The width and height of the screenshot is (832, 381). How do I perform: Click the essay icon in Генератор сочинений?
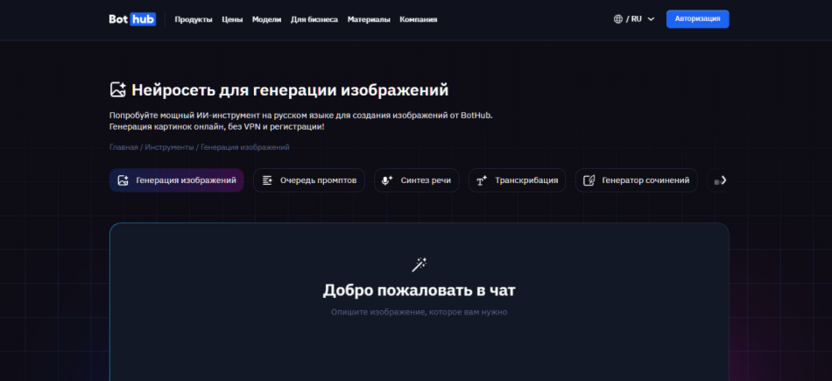coord(588,180)
